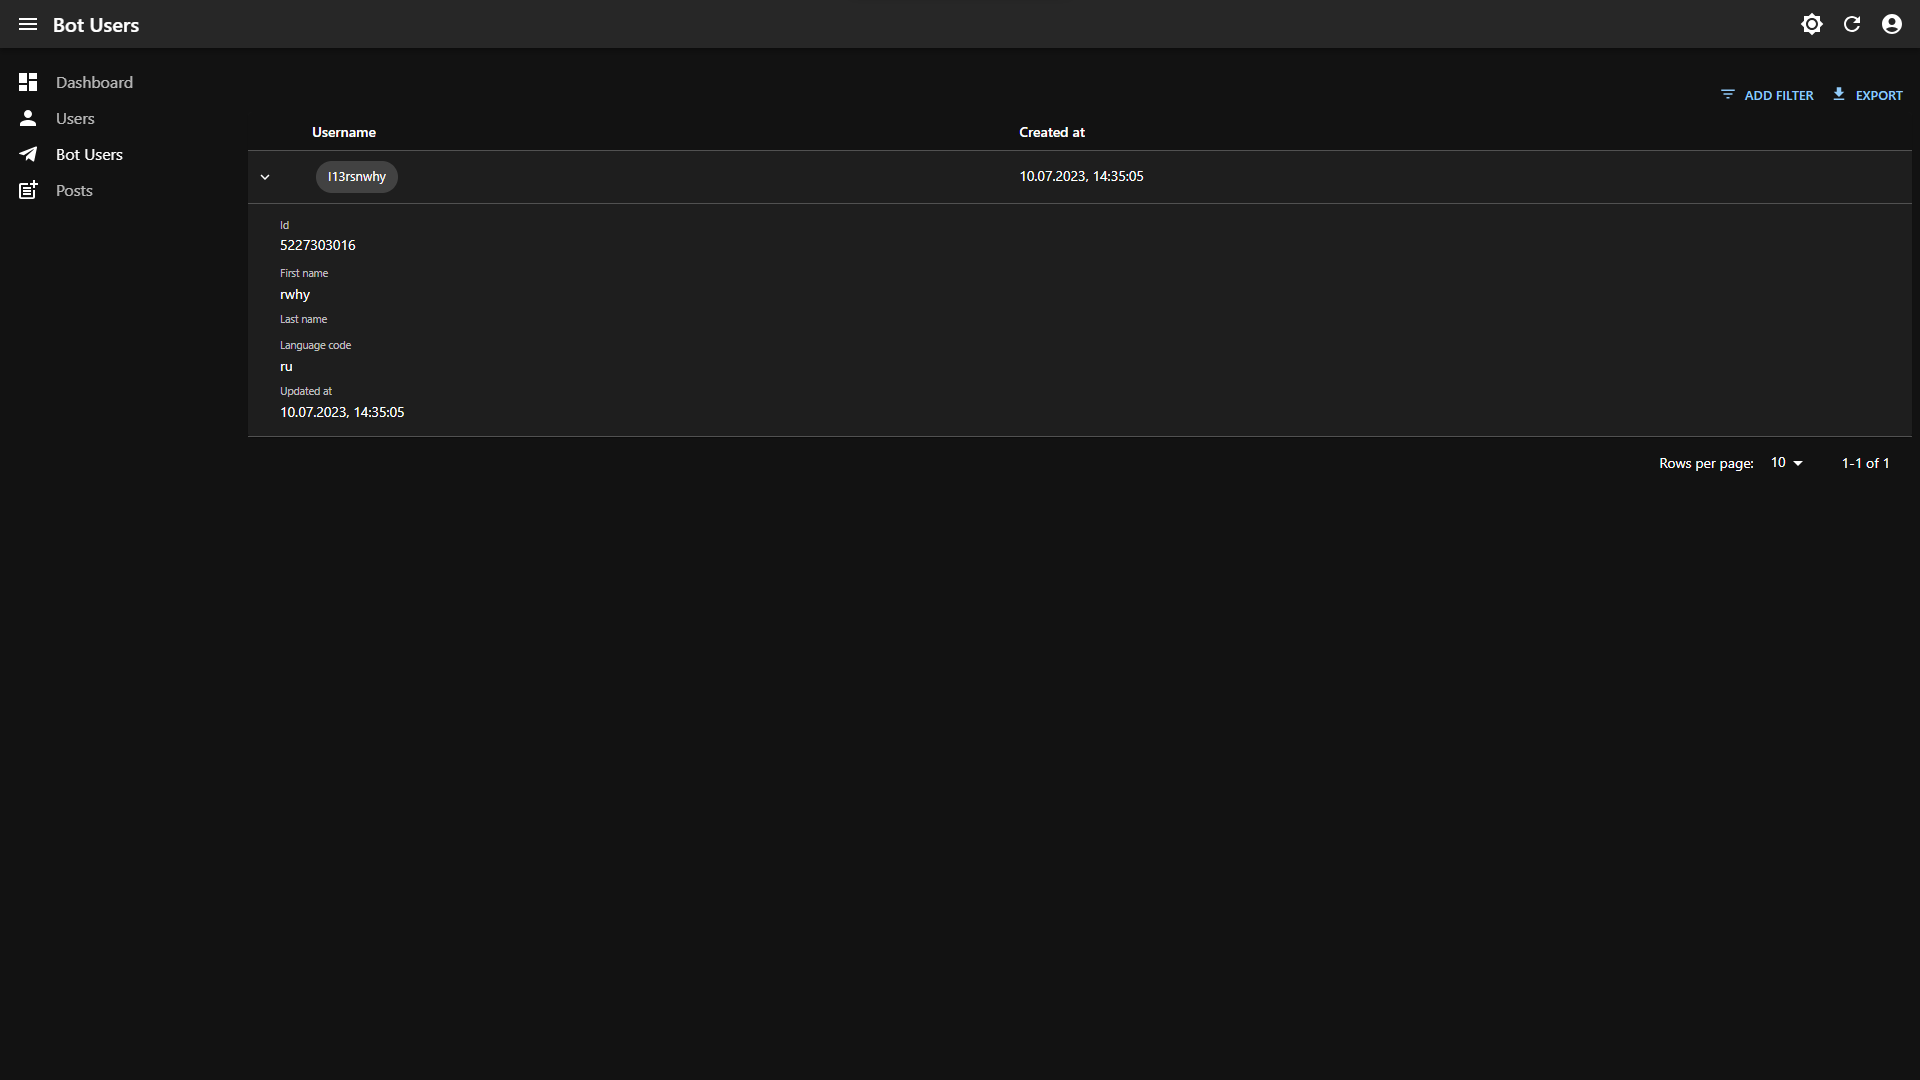Go to Dashboard menu item
Screen dimensions: 1920x1080
click(94, 82)
